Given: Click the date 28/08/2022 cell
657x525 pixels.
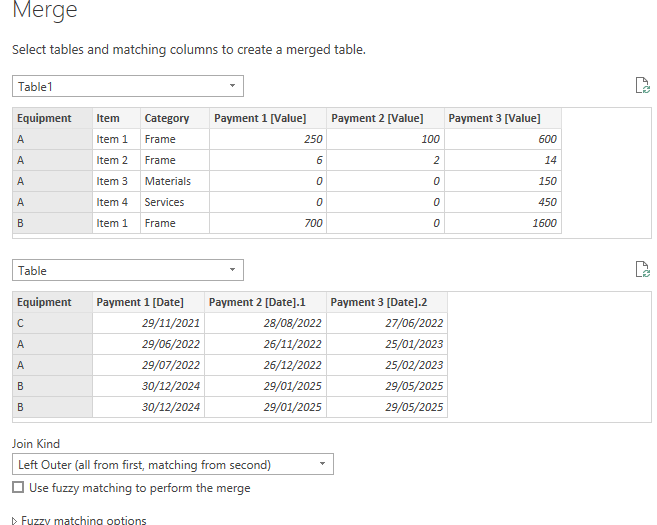Looking at the screenshot, I should point(265,323).
